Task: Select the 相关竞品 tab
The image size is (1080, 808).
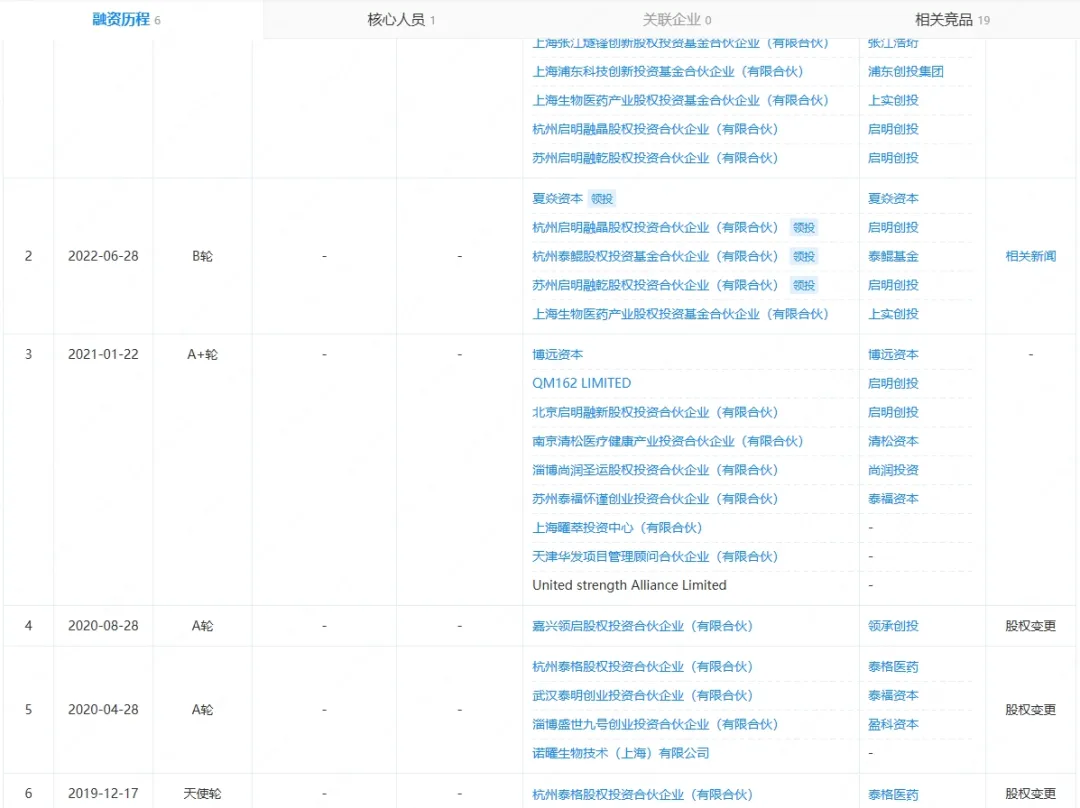Action: click(x=945, y=19)
